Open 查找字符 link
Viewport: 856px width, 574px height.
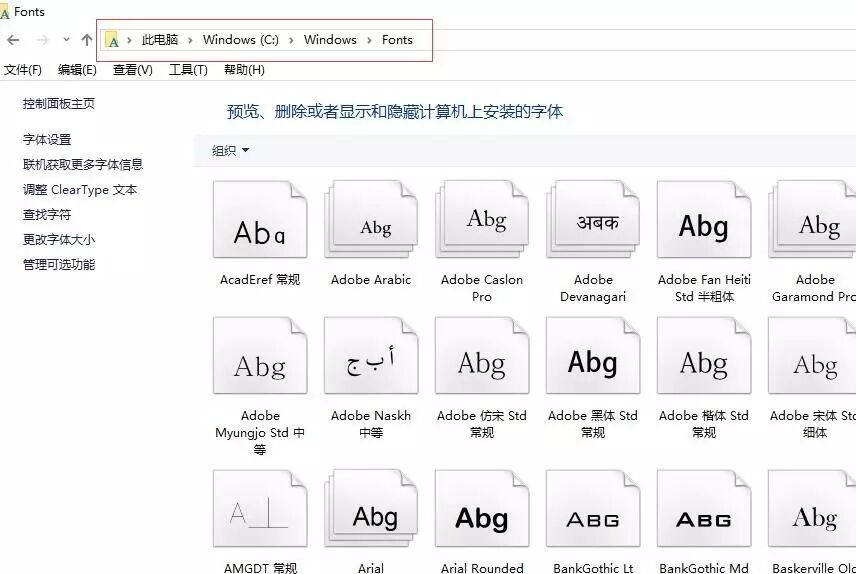[x=47, y=215]
